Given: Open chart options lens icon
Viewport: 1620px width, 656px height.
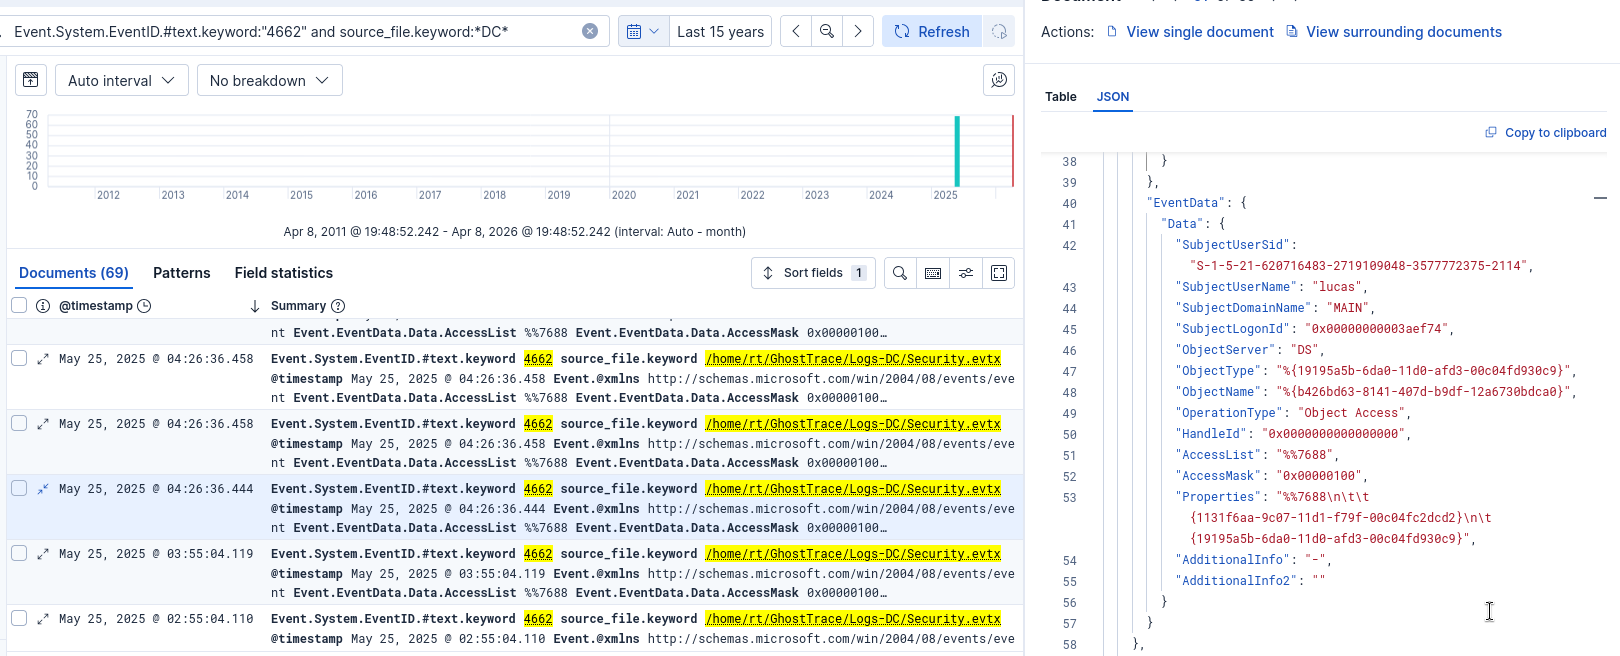Looking at the screenshot, I should pos(999,80).
